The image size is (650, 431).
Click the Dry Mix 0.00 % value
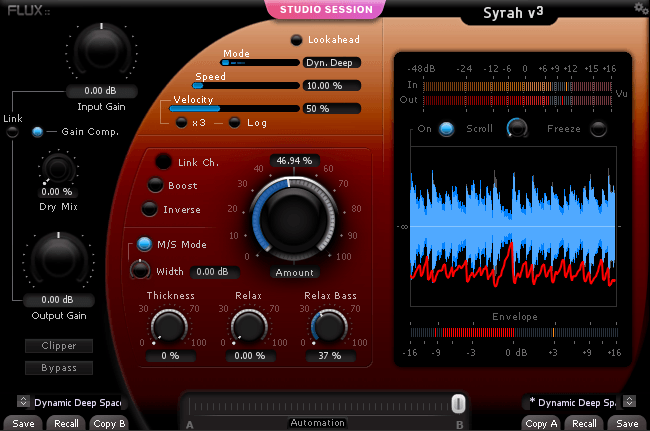tap(57, 192)
